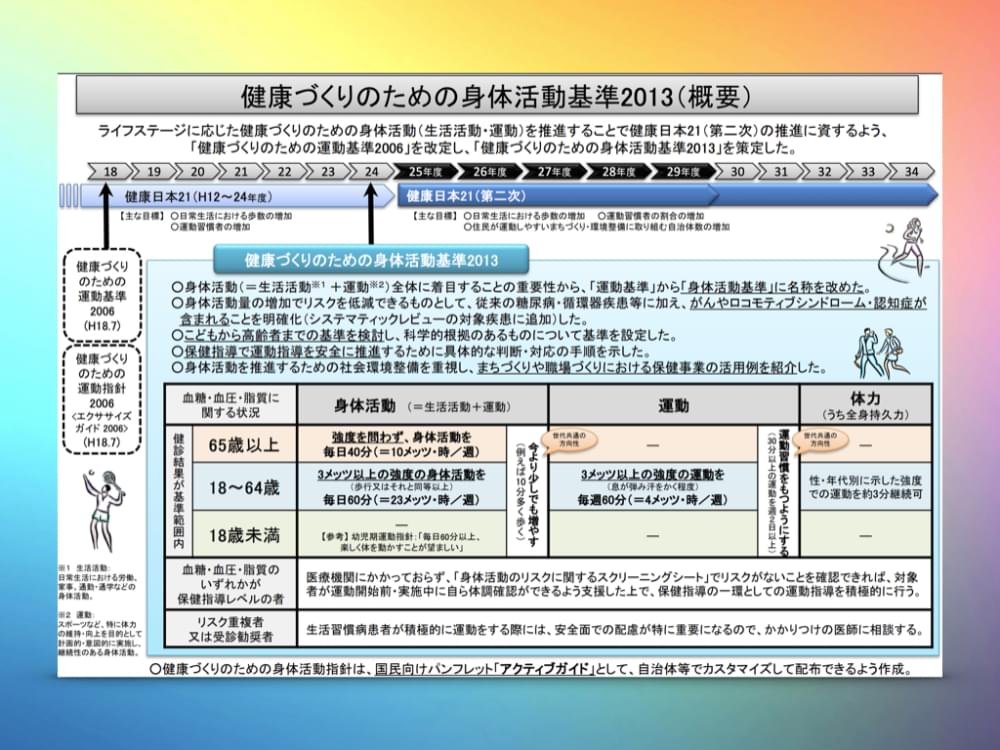
Task: Select the year 34 timeline chevron
Action: pos(910,171)
